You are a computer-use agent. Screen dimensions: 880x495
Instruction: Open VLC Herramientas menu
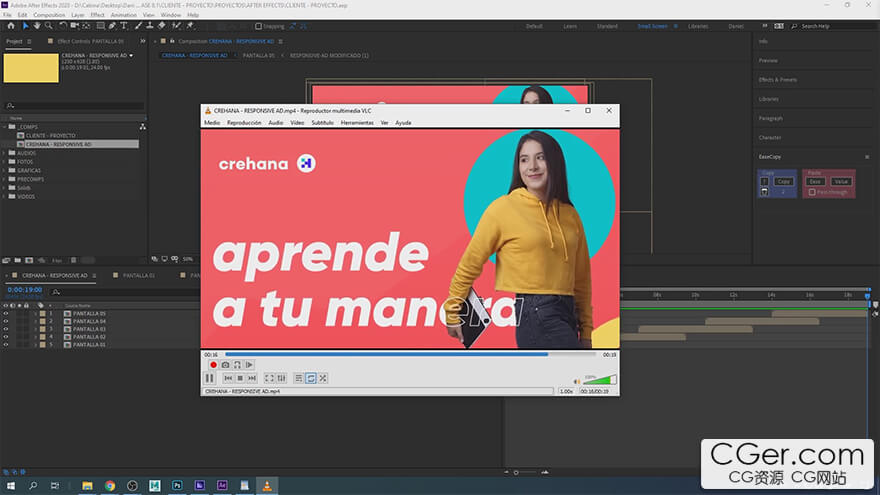357,122
